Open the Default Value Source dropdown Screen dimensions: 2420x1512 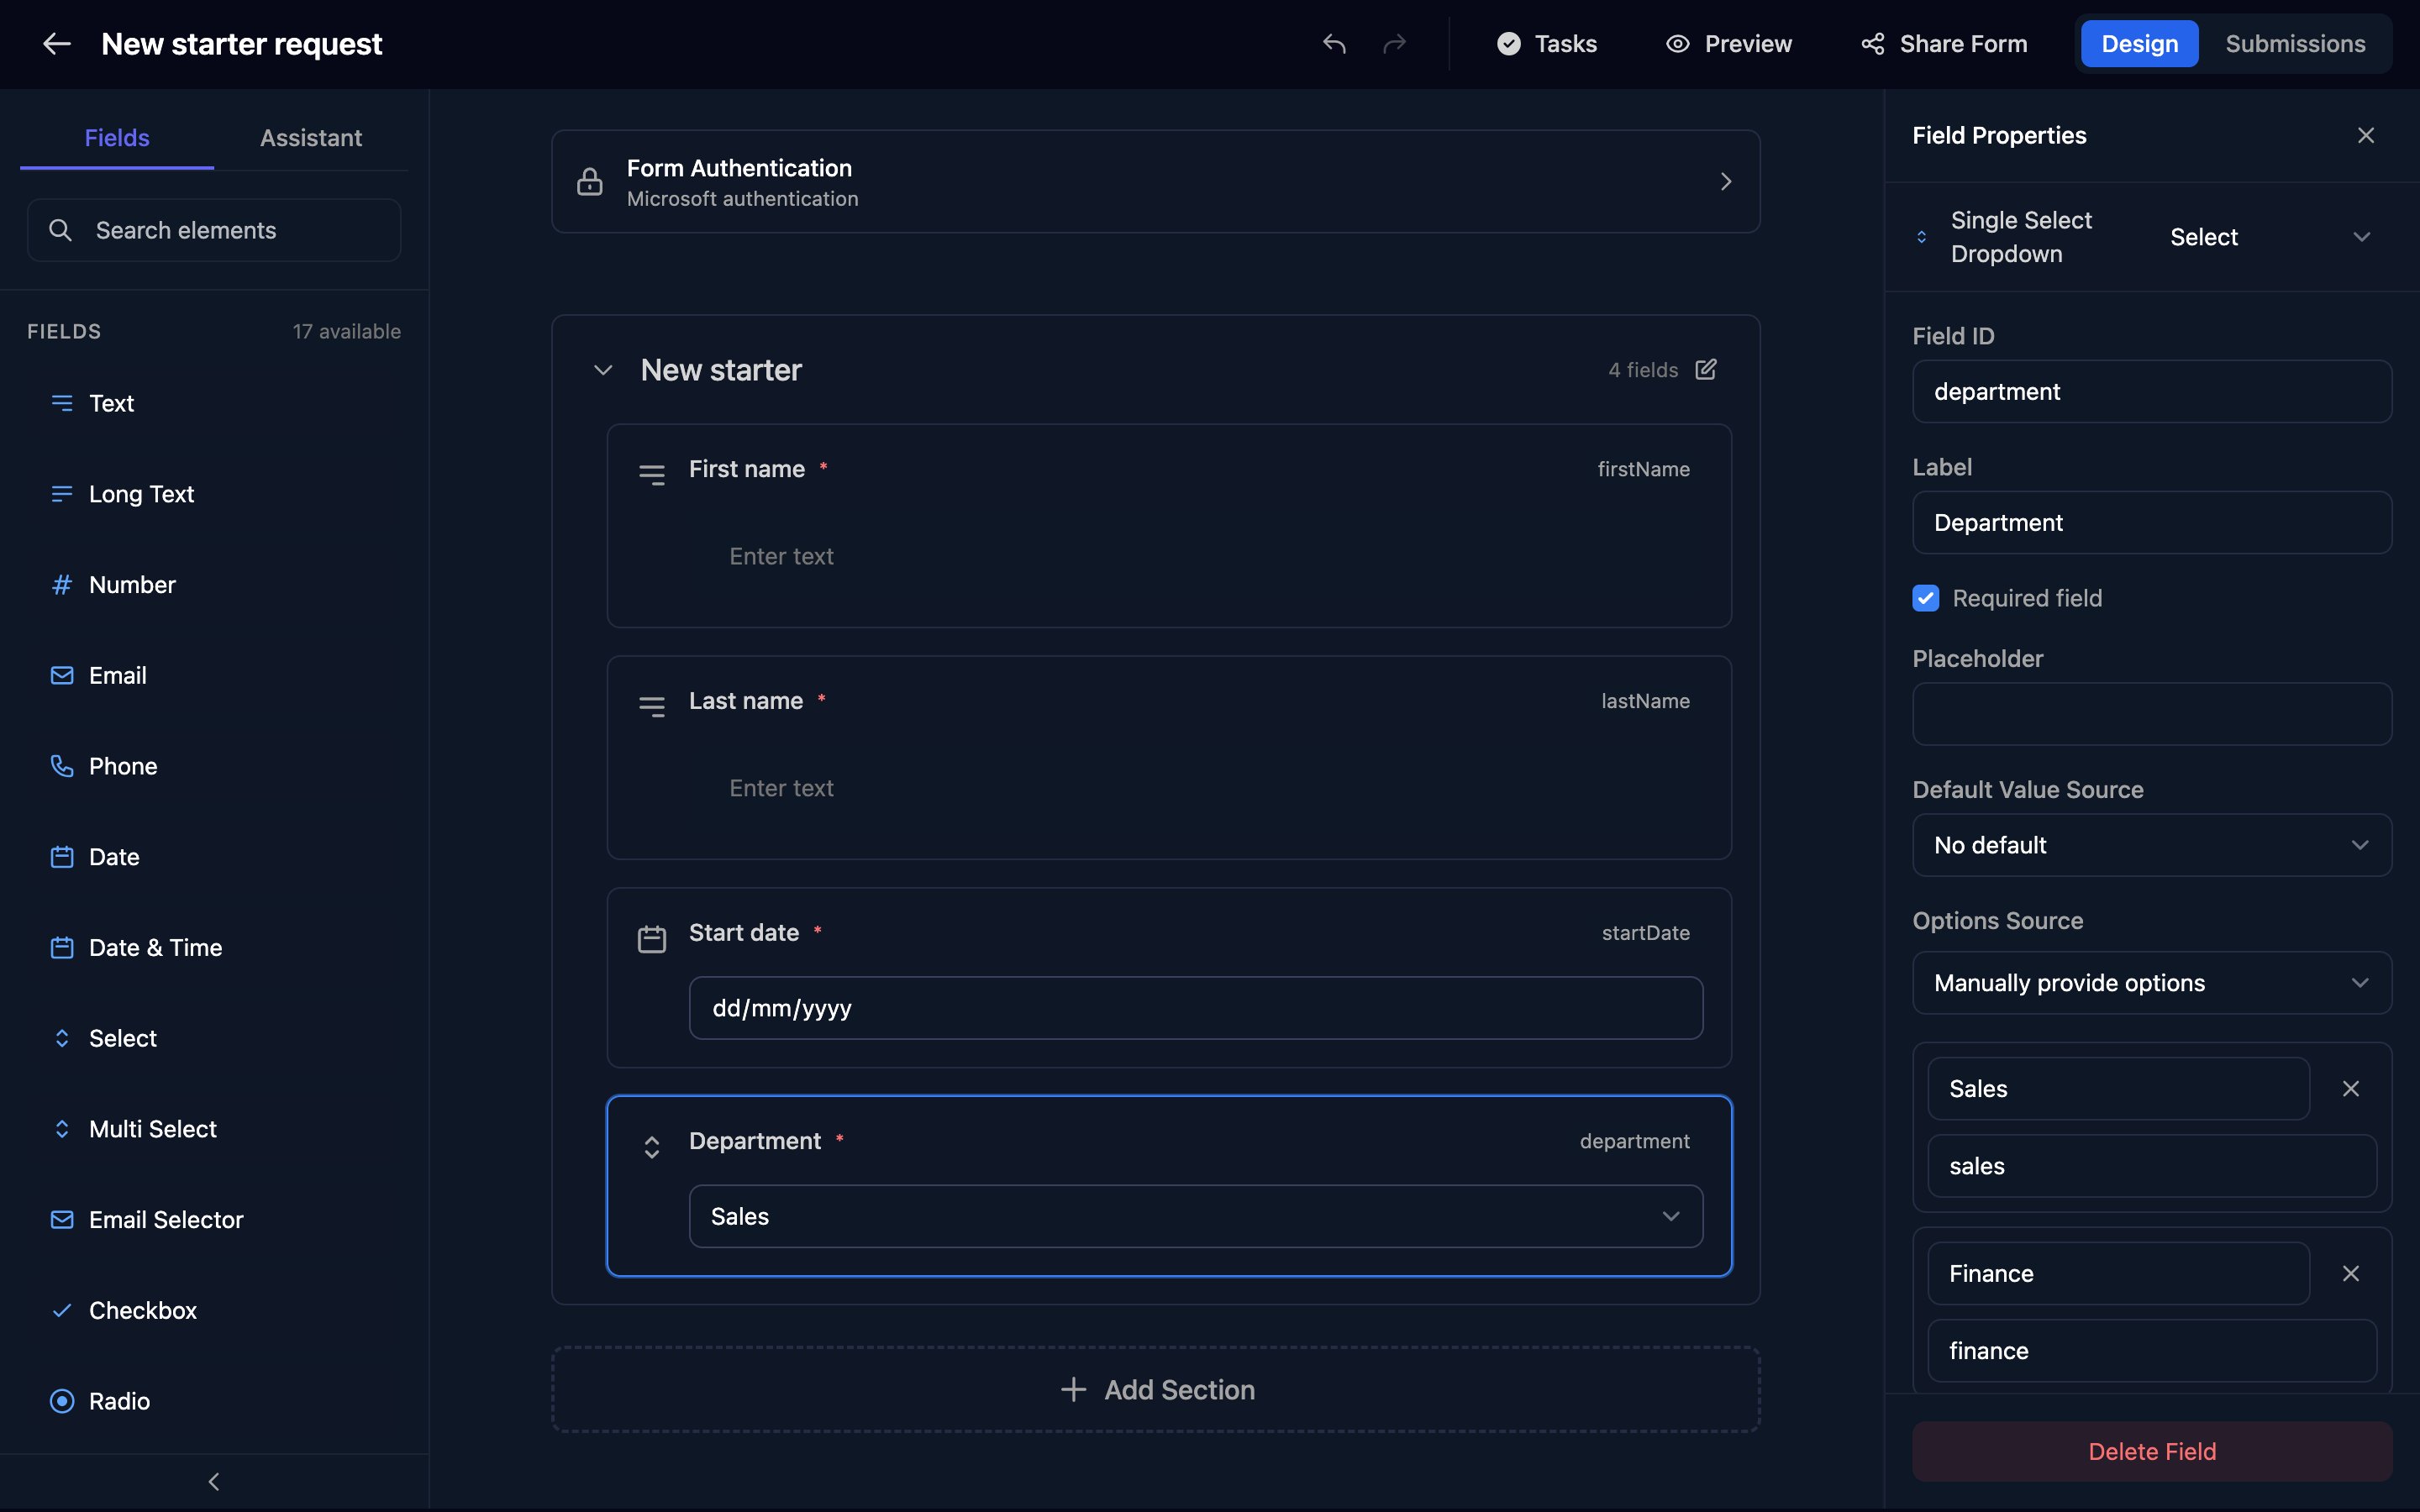click(x=2152, y=845)
